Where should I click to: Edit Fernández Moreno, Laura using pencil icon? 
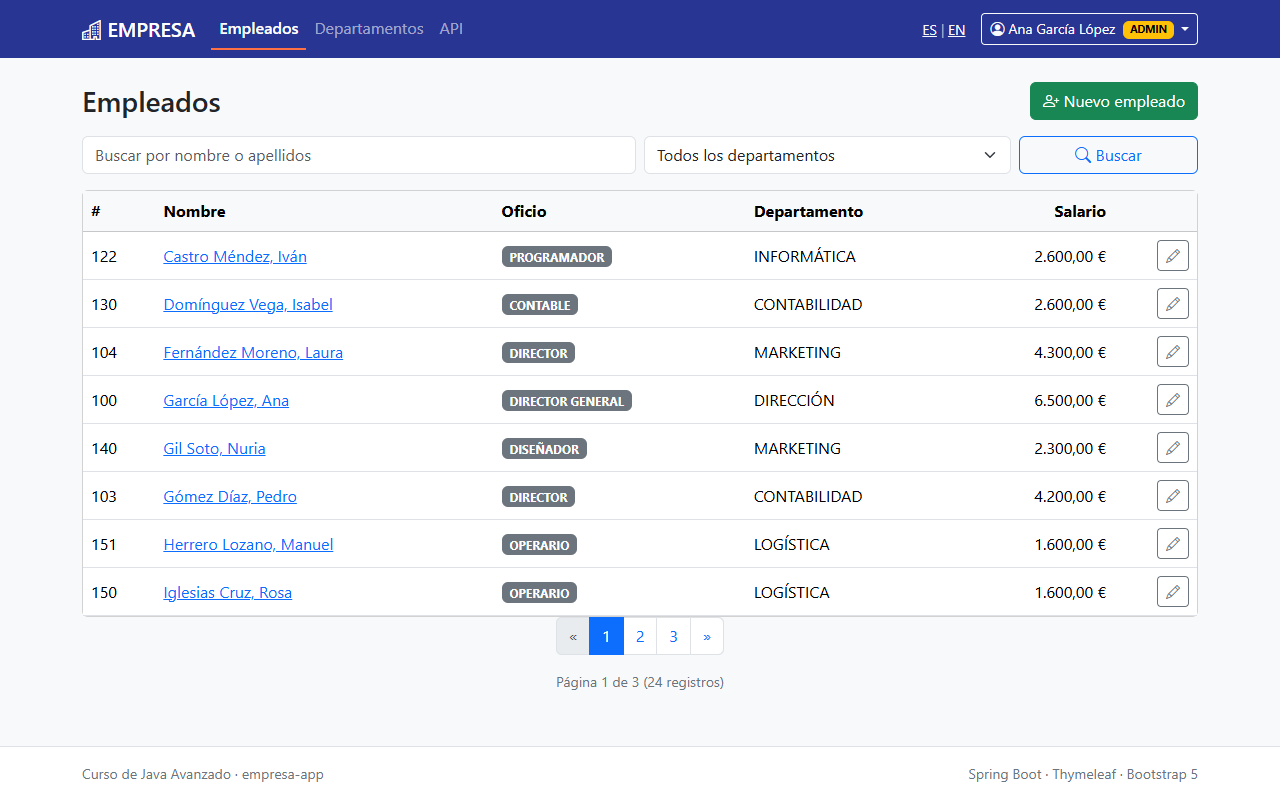click(x=1173, y=352)
